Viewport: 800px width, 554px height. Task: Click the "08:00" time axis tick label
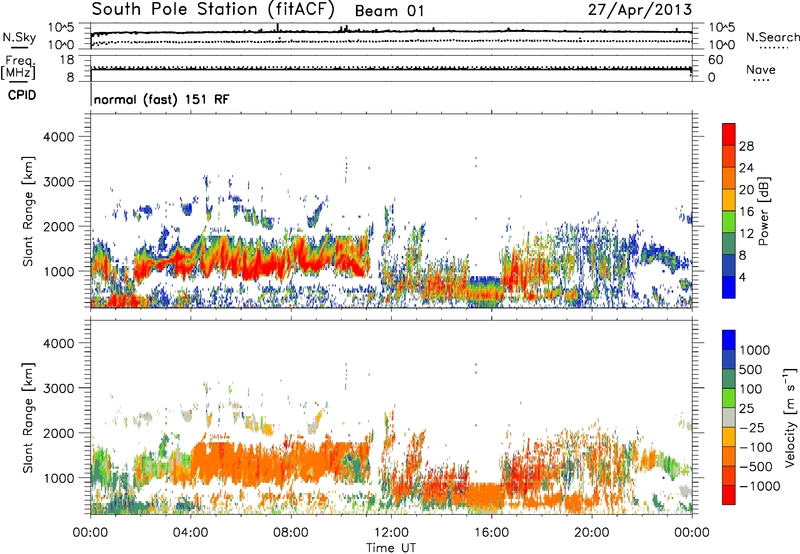291,533
